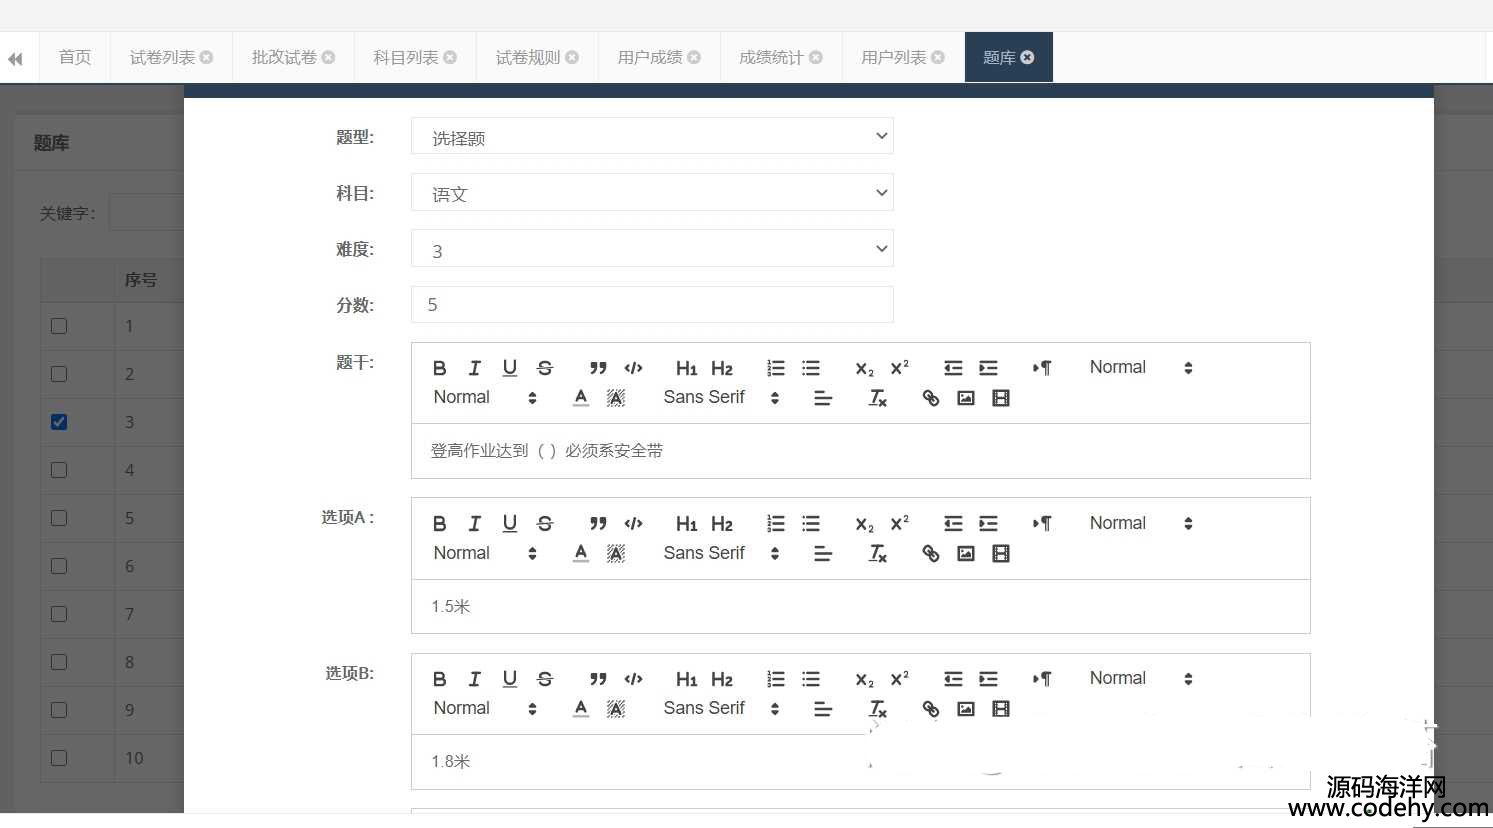Open the 科目 dropdown showing 语文
The height and width of the screenshot is (828, 1493).
652,193
